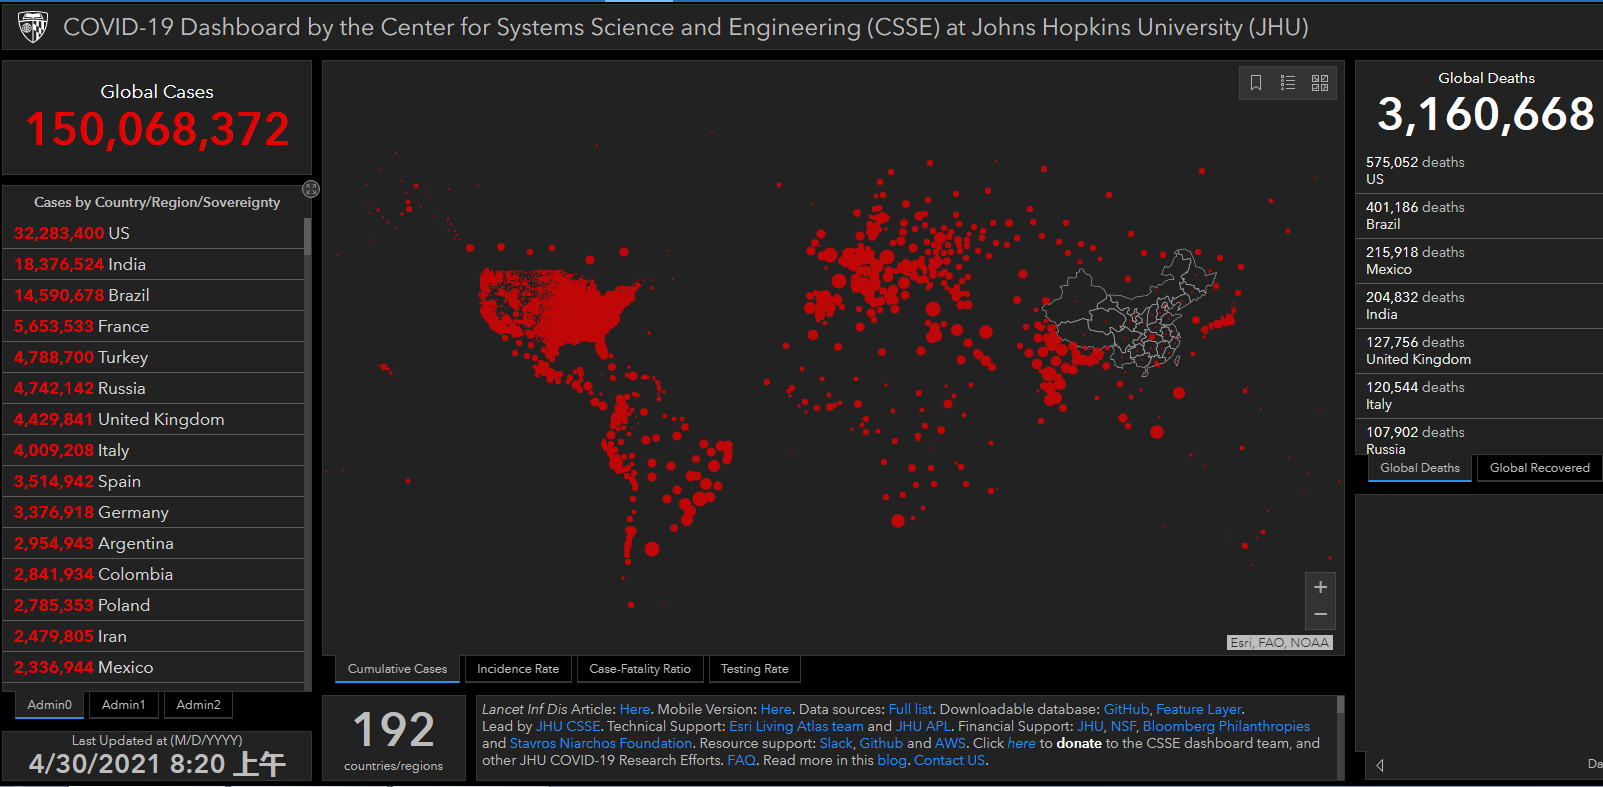Select Spain in the cases list
Image resolution: width=1603 pixels, height=787 pixels.
[154, 481]
